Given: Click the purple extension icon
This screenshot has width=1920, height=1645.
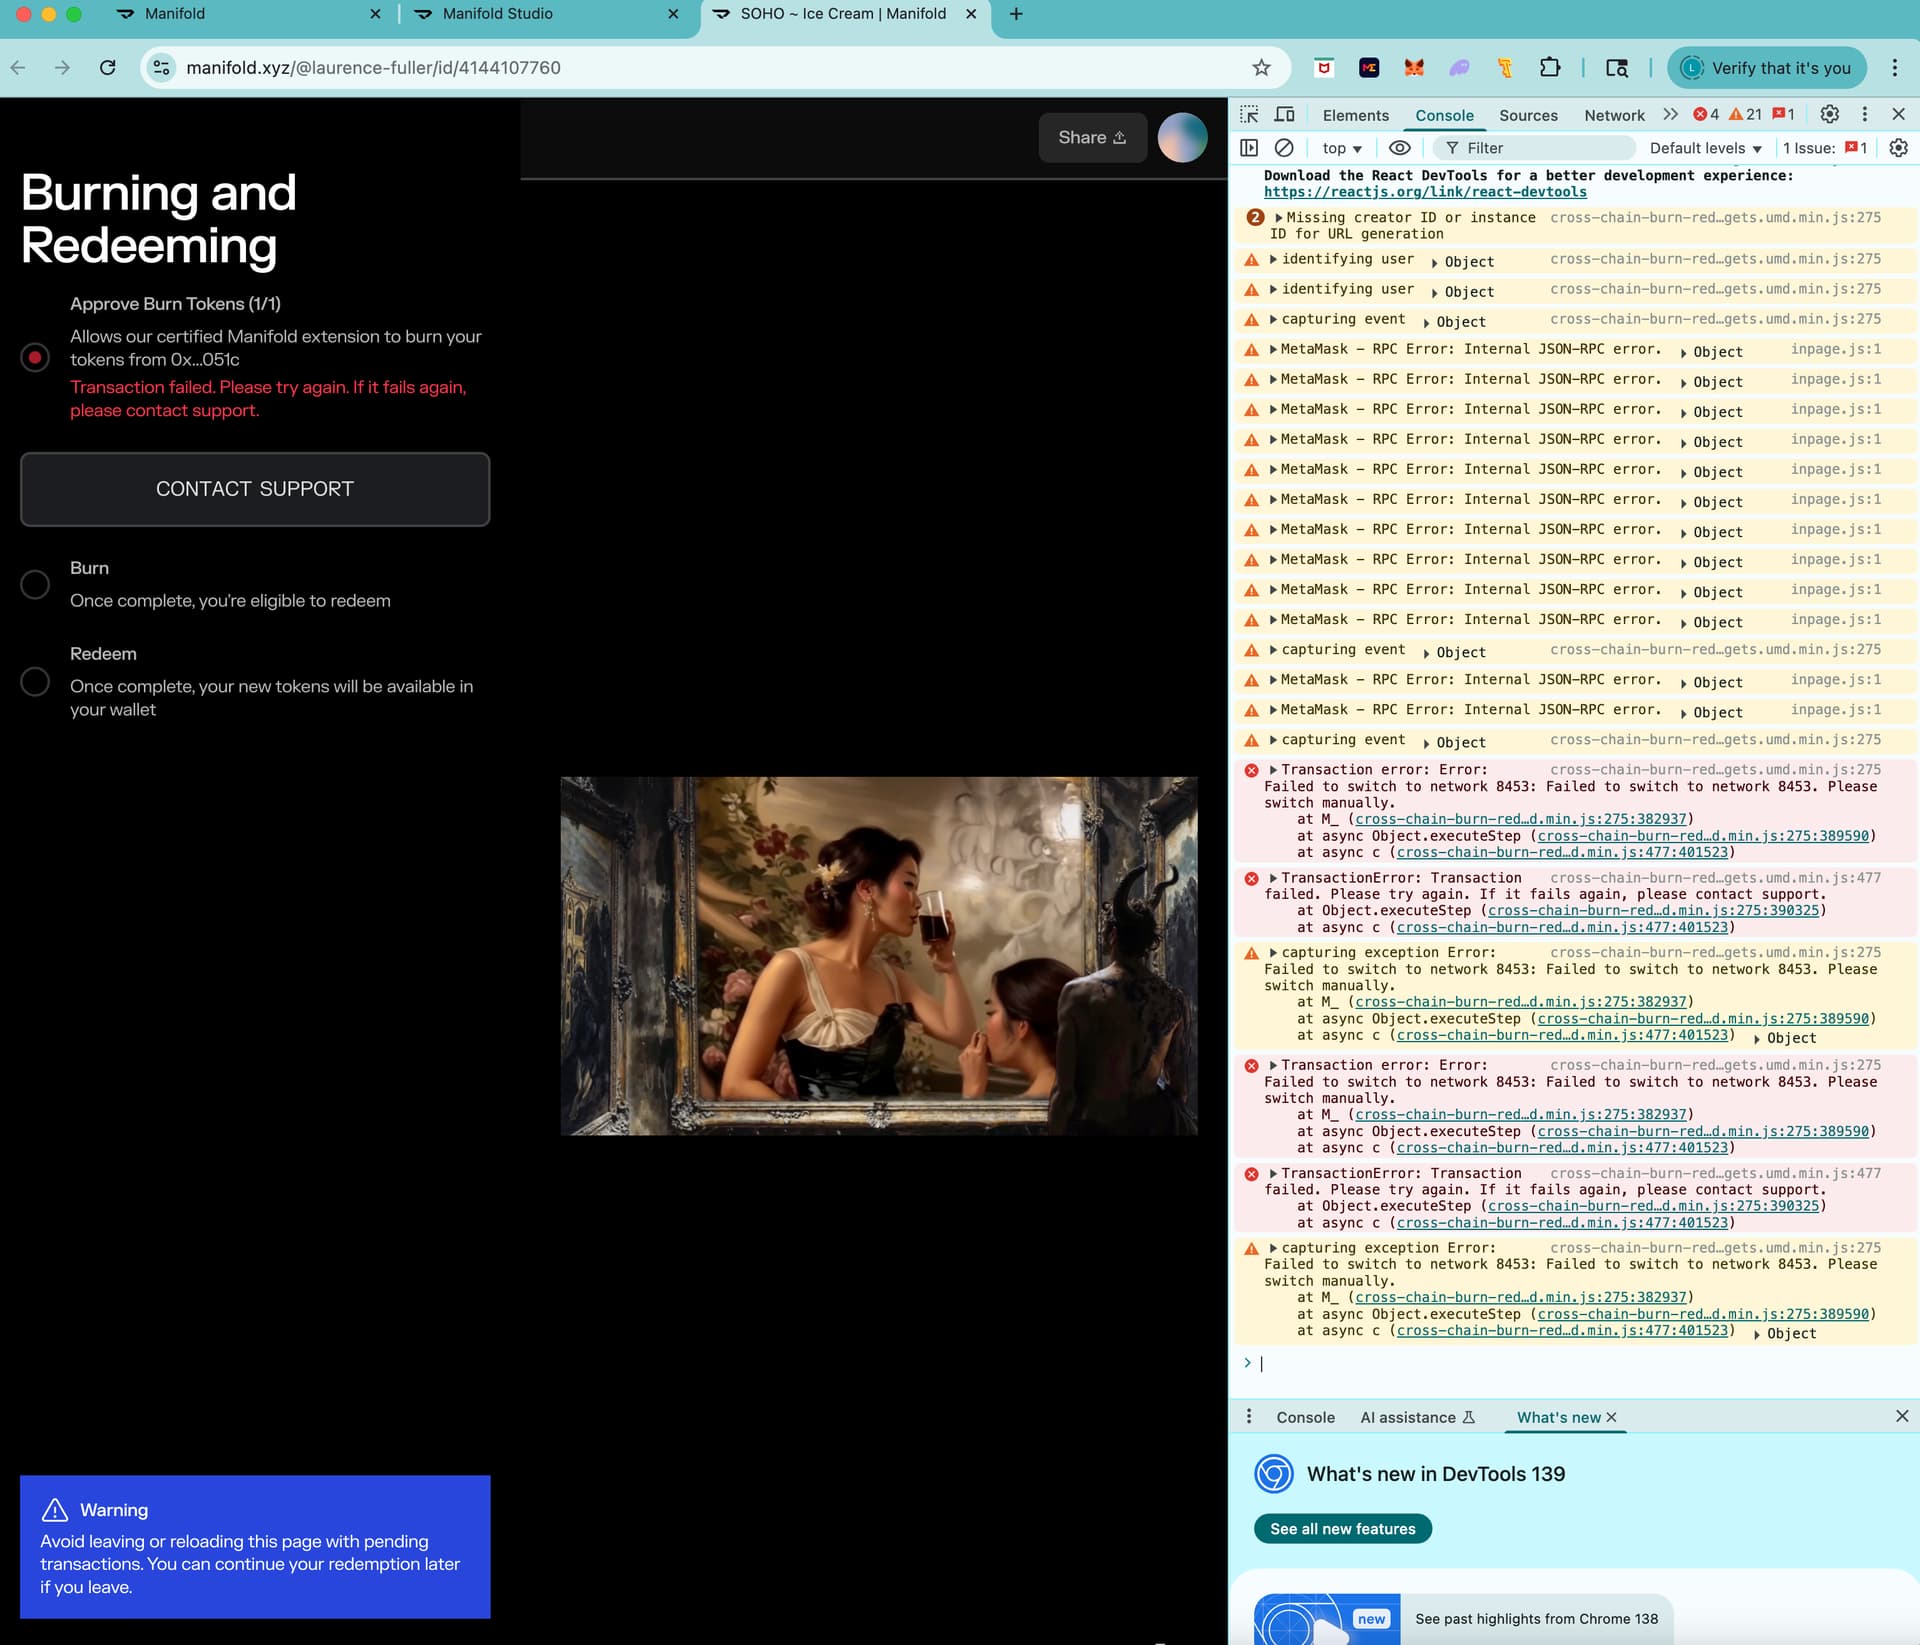Looking at the screenshot, I should click(x=1459, y=68).
